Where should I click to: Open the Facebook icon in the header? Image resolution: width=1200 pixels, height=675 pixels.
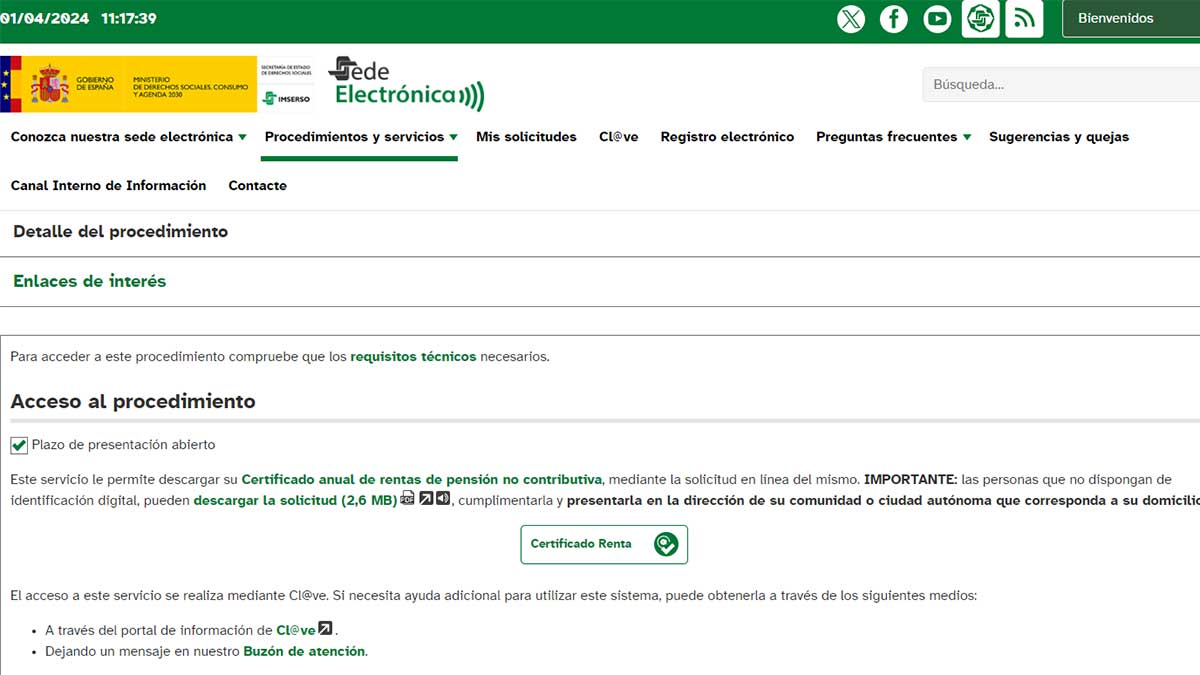point(894,18)
